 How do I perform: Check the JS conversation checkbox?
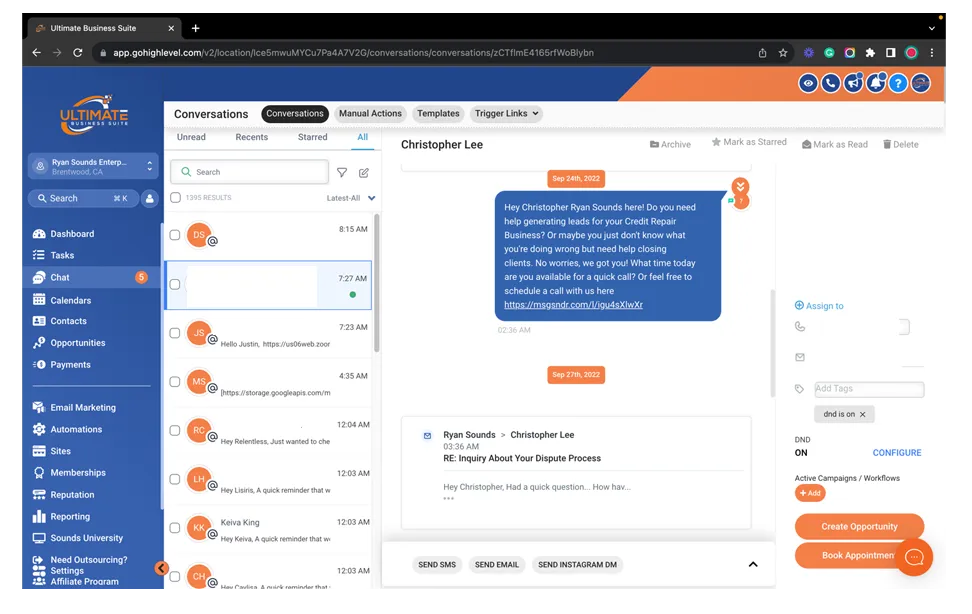[175, 333]
